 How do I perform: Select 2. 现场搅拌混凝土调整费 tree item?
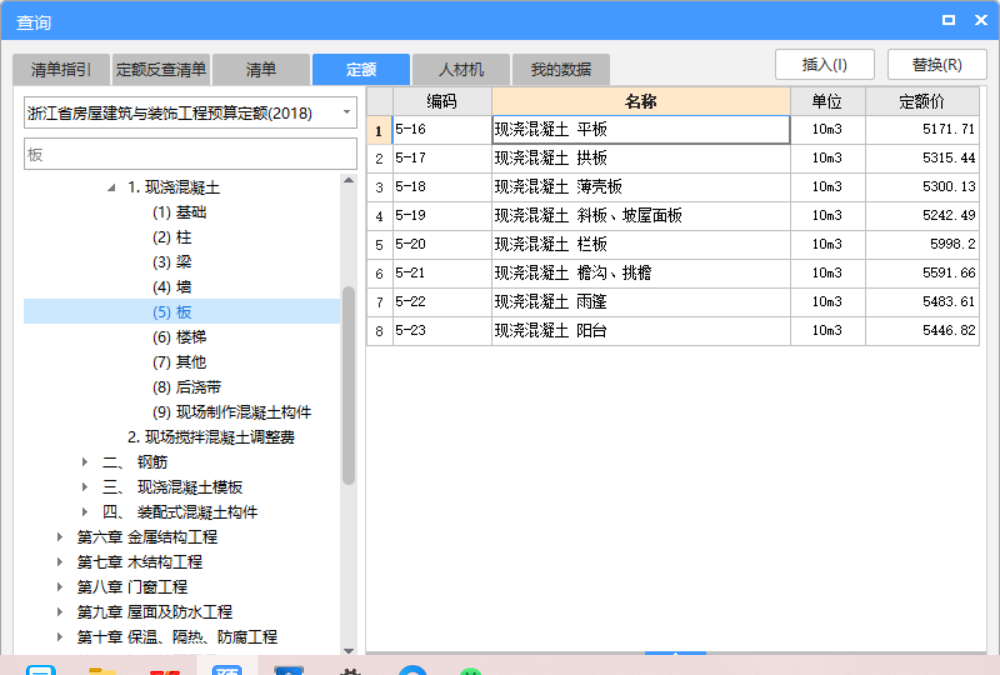pyautogui.click(x=210, y=437)
